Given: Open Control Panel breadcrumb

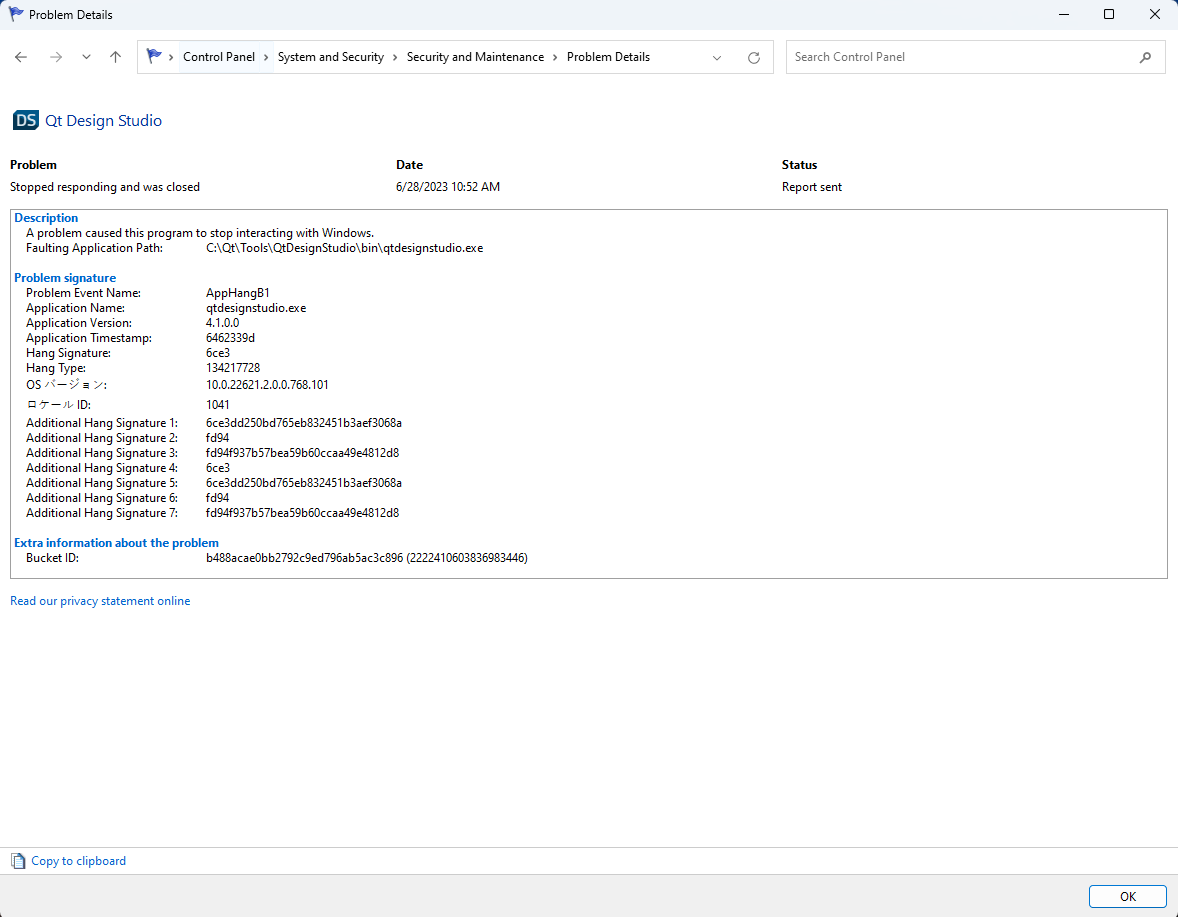Looking at the screenshot, I should pyautogui.click(x=219, y=57).
